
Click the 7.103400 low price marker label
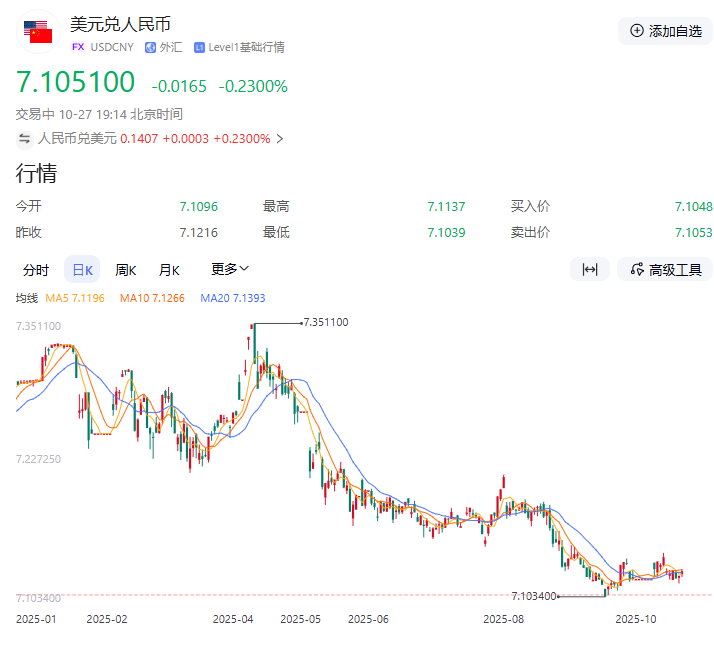534,596
